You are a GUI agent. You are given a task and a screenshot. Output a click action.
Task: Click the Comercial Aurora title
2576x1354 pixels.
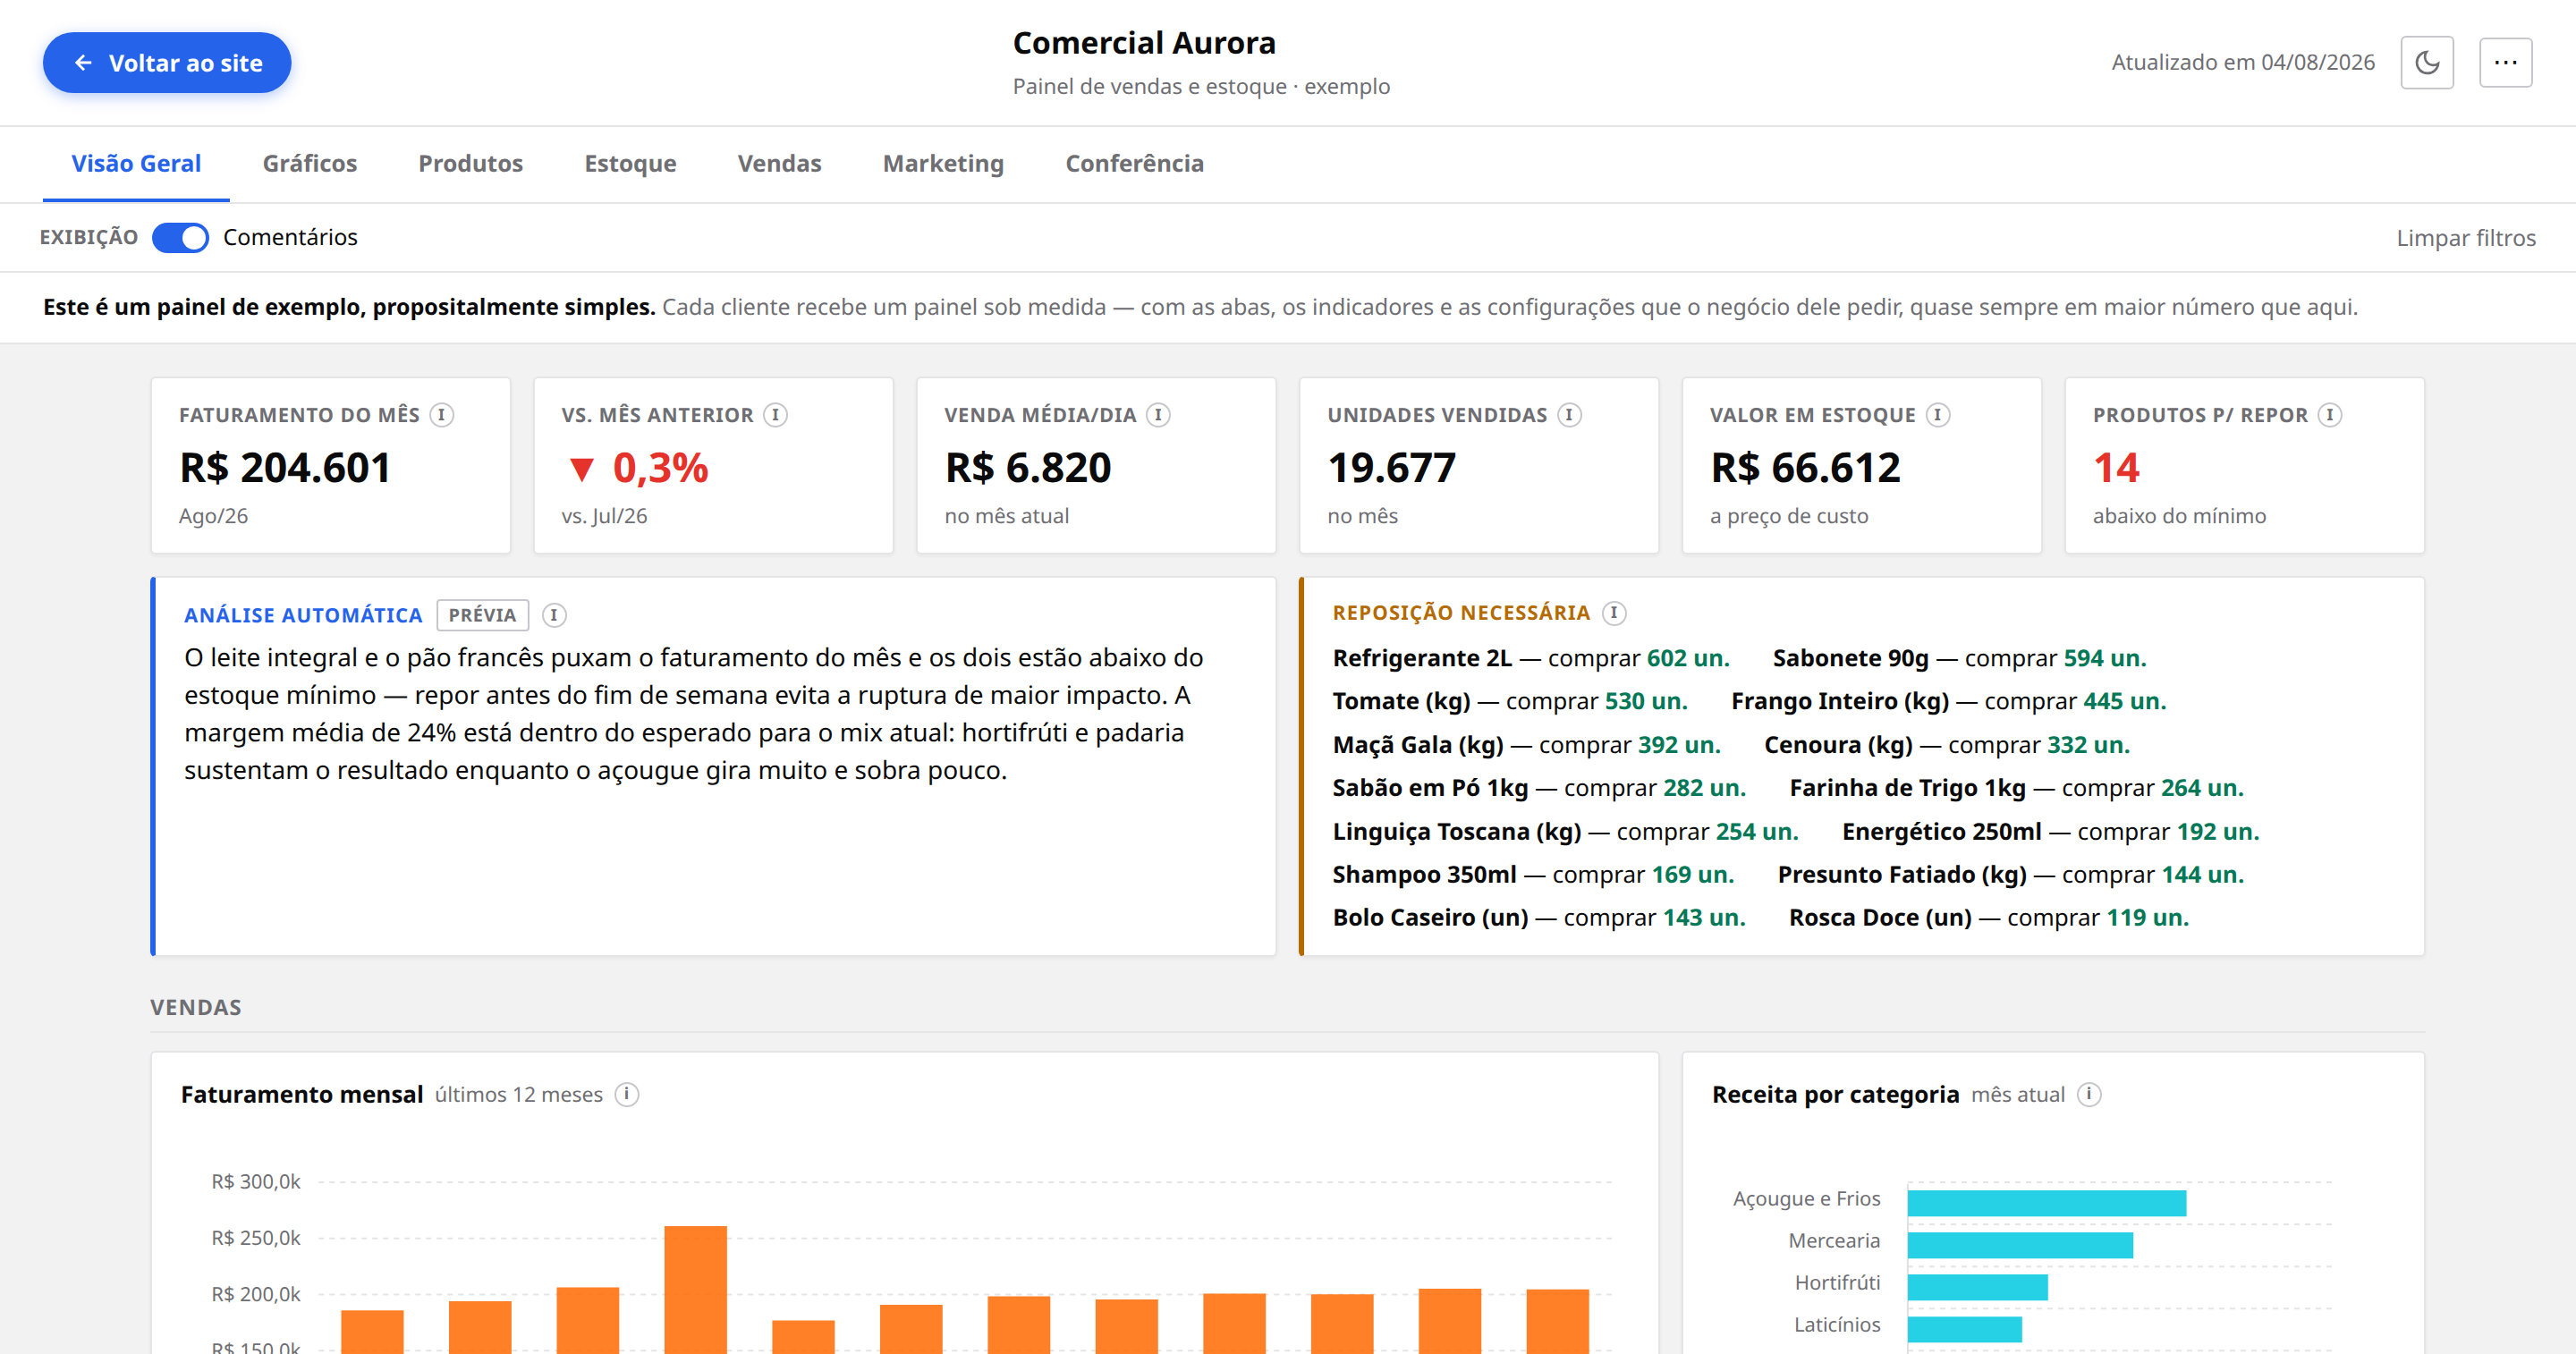(x=1144, y=43)
